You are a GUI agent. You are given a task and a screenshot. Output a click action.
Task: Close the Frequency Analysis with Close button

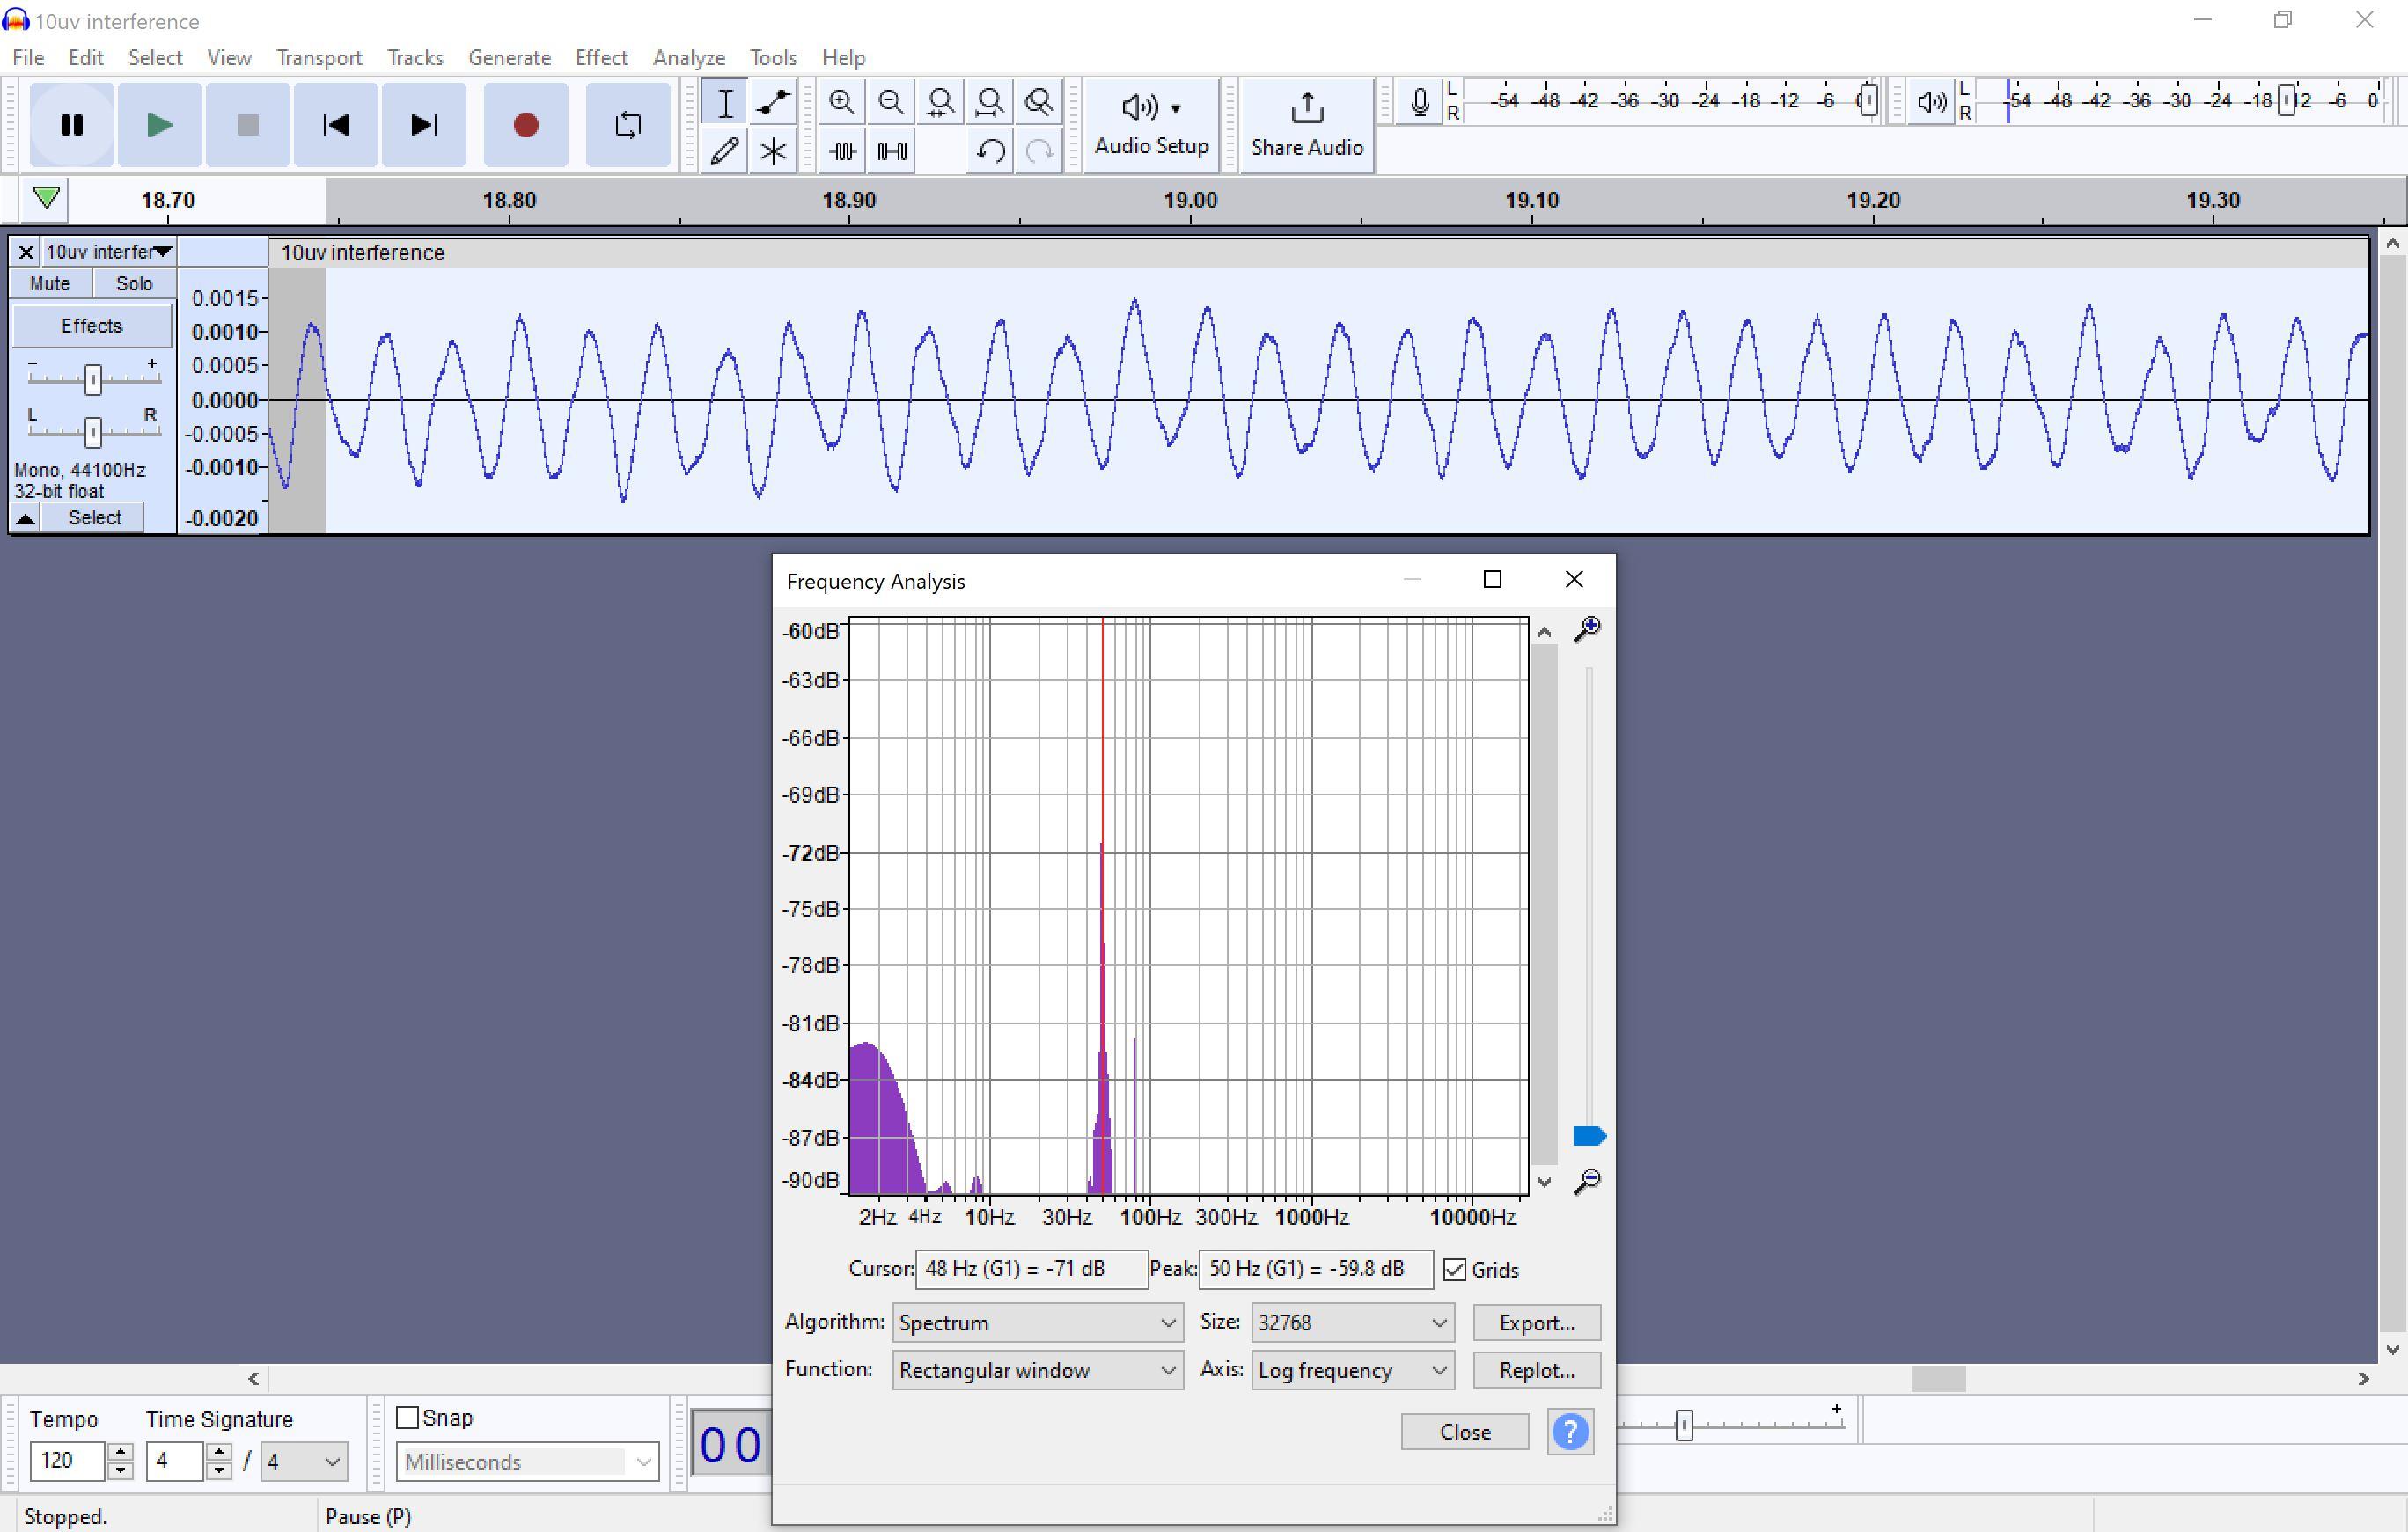click(1465, 1432)
